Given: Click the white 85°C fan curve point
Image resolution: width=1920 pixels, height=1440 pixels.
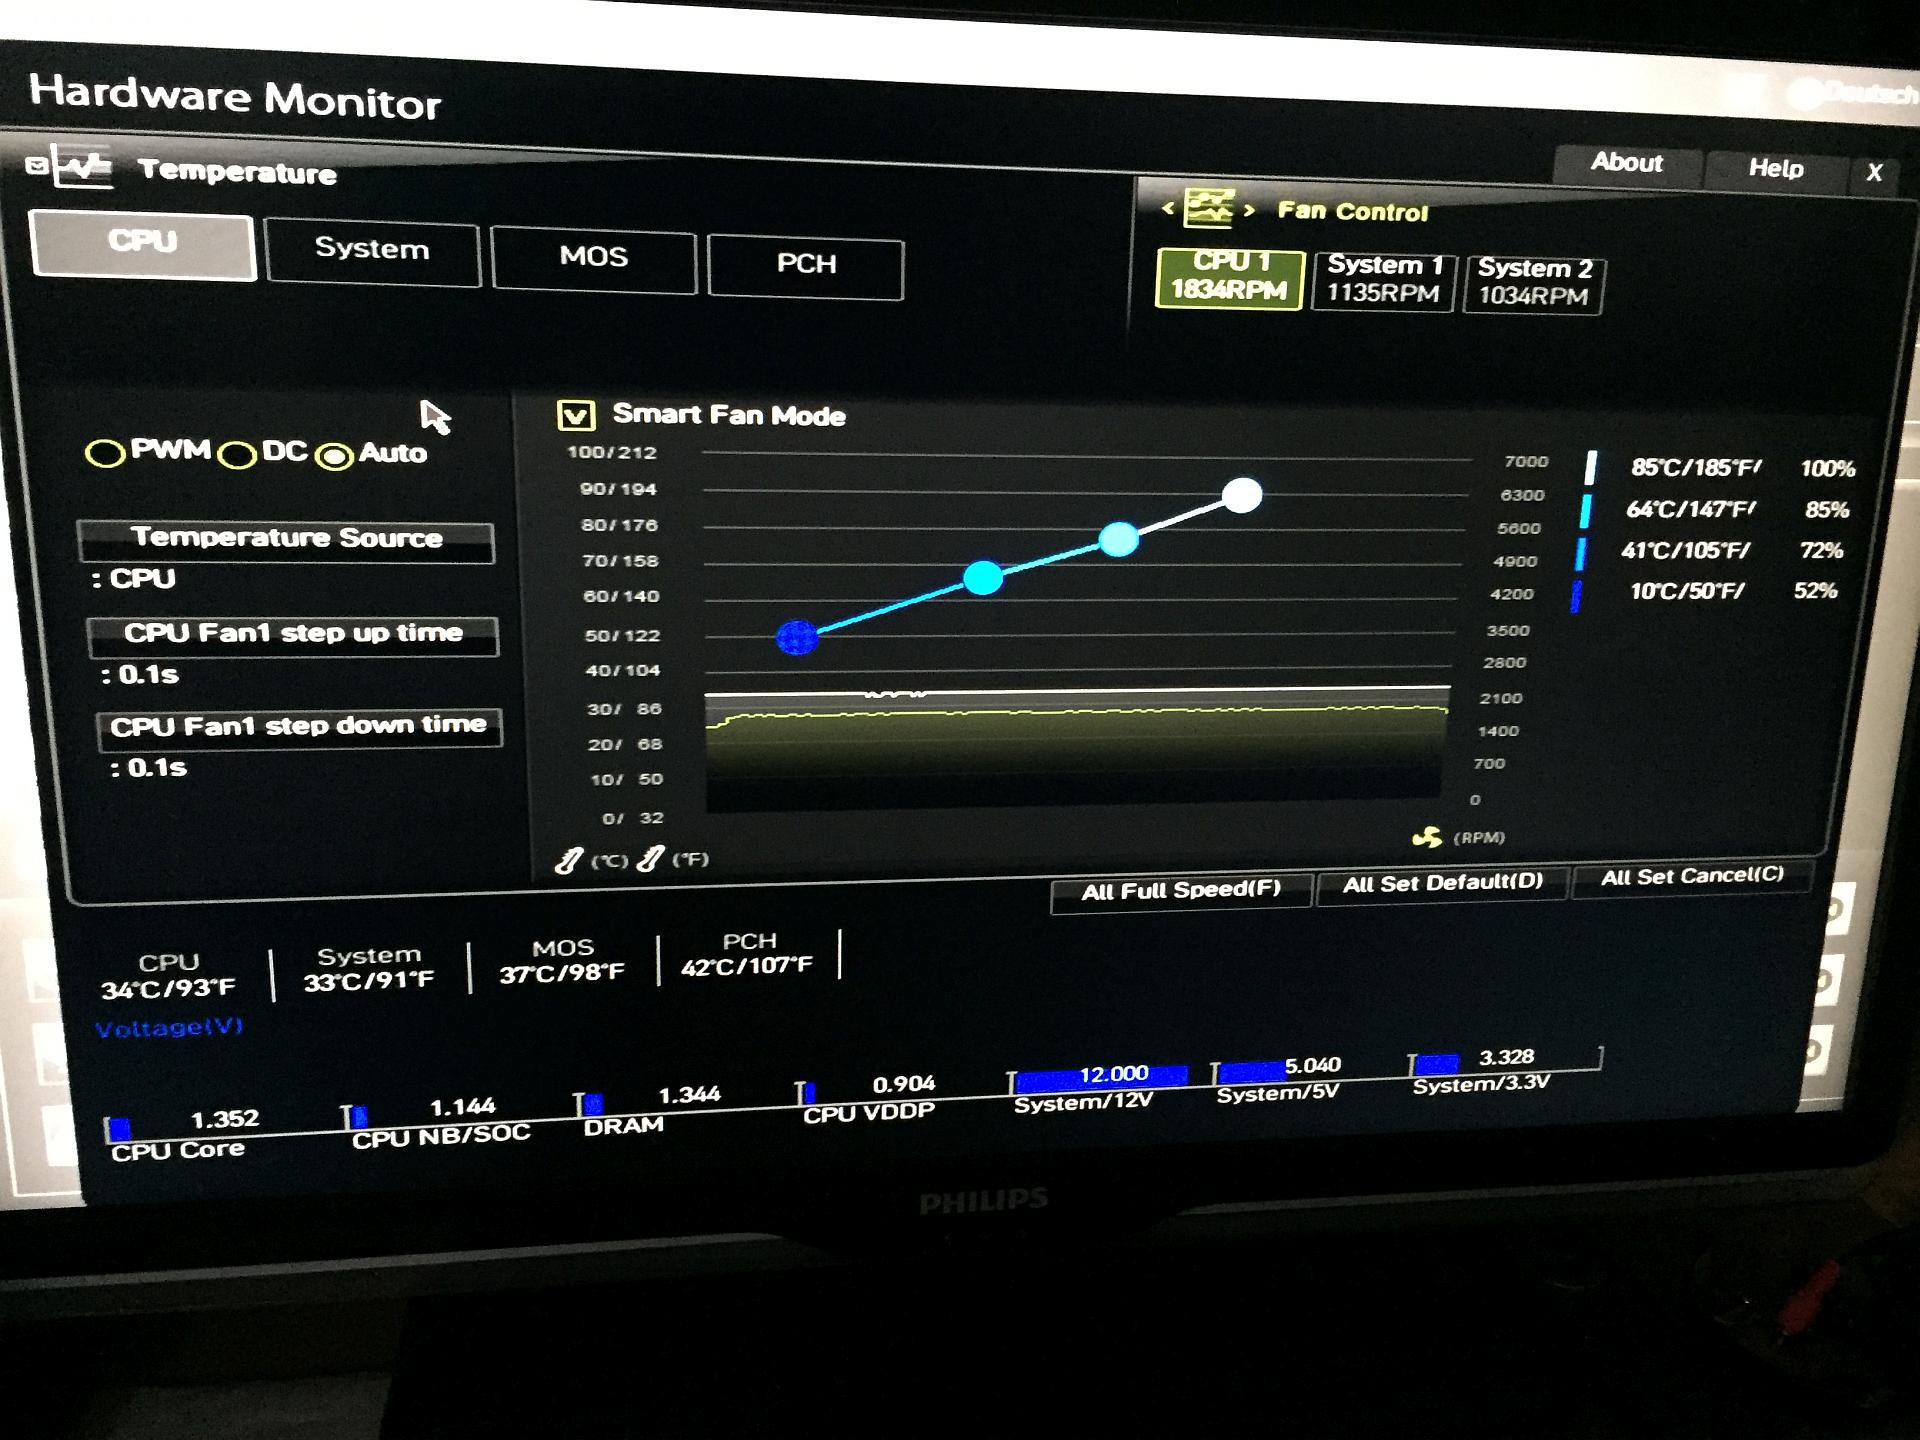Looking at the screenshot, I should point(1242,495).
